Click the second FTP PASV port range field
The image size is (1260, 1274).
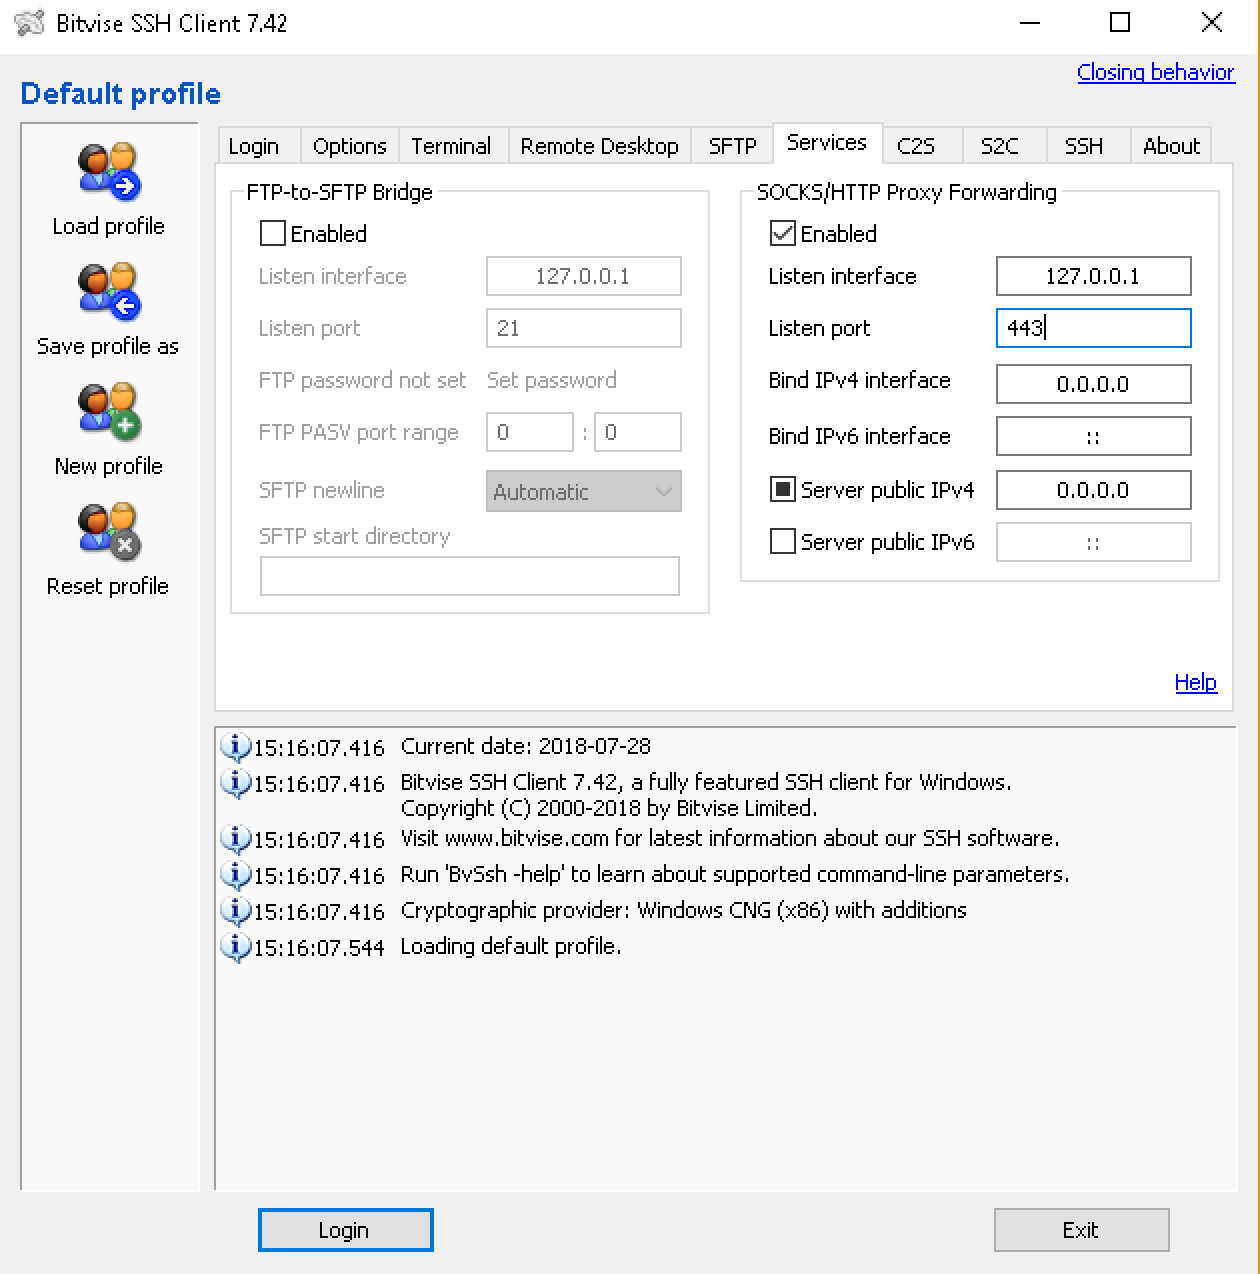coord(638,432)
